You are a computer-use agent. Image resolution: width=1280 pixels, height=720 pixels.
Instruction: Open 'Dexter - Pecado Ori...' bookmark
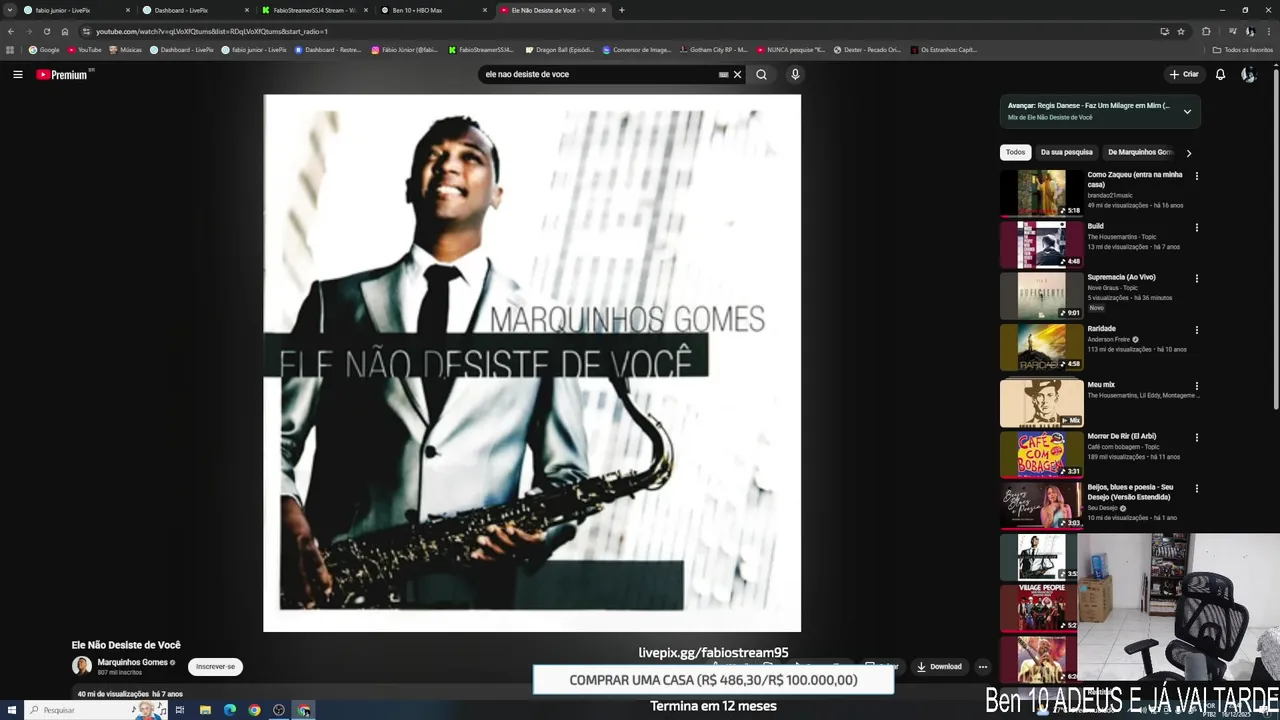867,49
